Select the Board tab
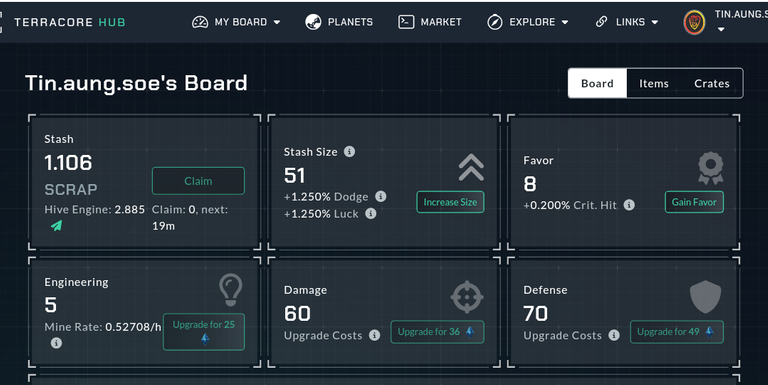 pos(598,83)
